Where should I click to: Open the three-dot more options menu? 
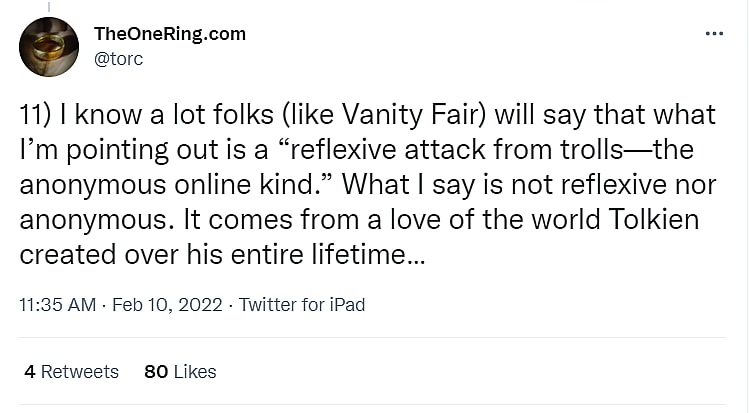click(x=714, y=33)
